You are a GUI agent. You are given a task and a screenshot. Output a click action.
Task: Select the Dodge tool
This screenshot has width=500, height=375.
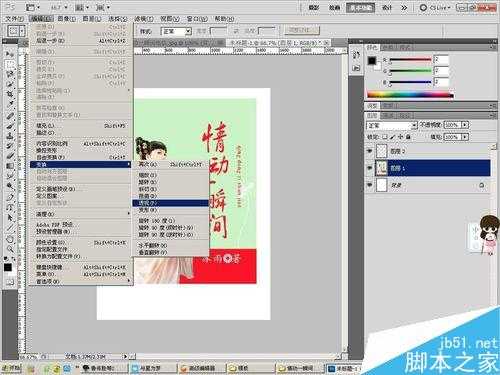(10, 186)
